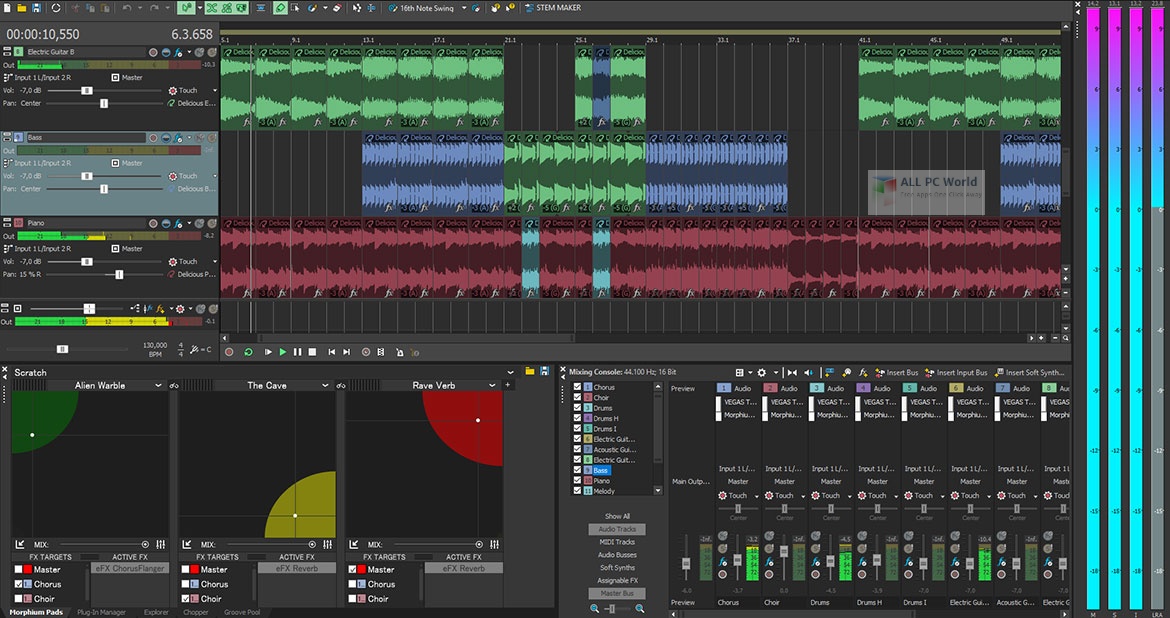Viewport: 1170px width, 618px height.
Task: Toggle loop playback in transport bar
Action: [x=248, y=352]
